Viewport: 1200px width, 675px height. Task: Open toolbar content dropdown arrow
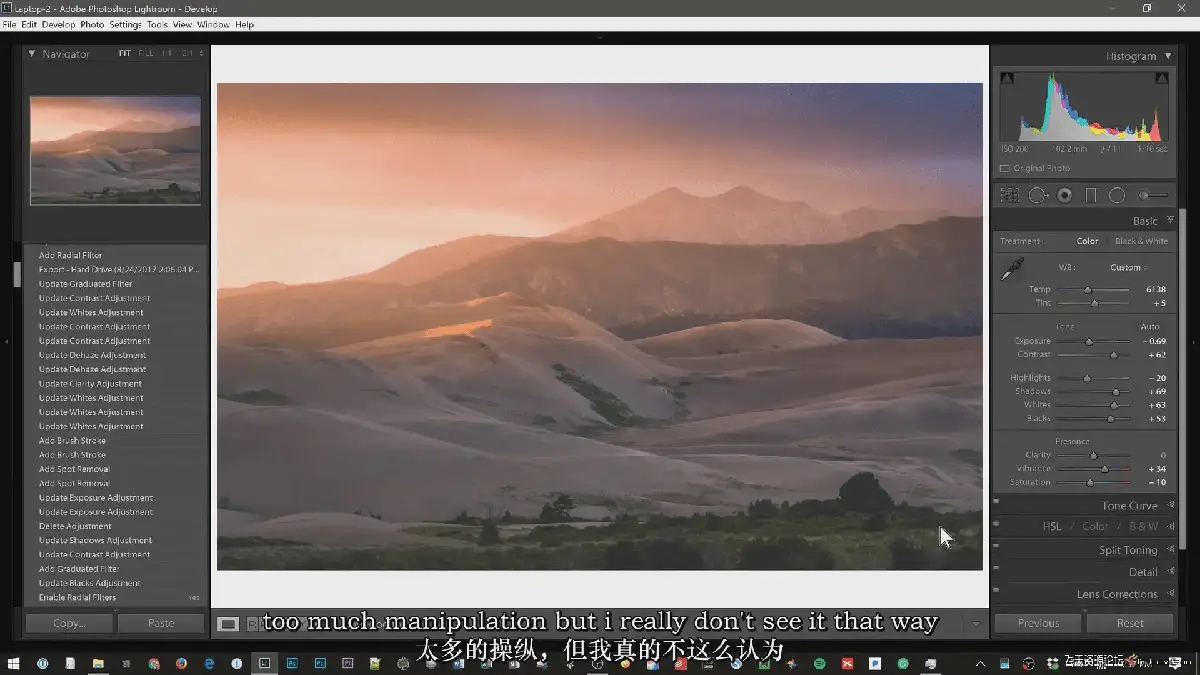(x=976, y=624)
